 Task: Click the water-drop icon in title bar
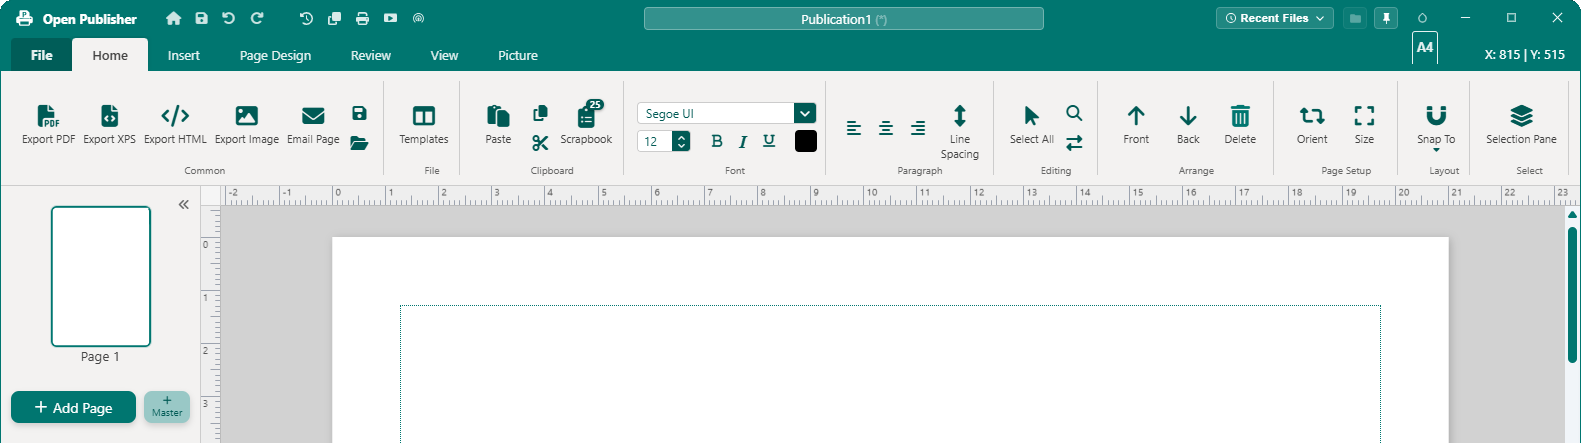point(1422,18)
